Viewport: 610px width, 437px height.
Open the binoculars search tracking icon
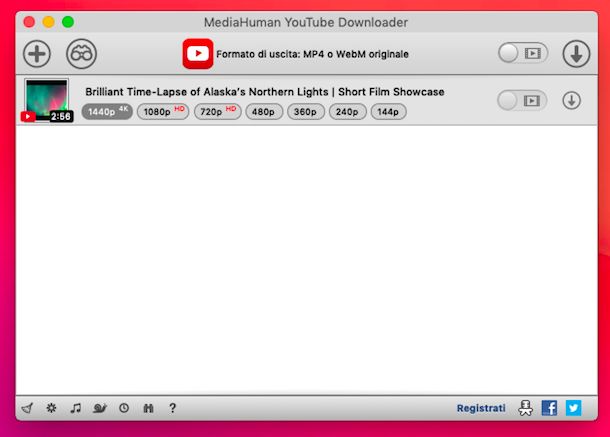click(x=81, y=54)
